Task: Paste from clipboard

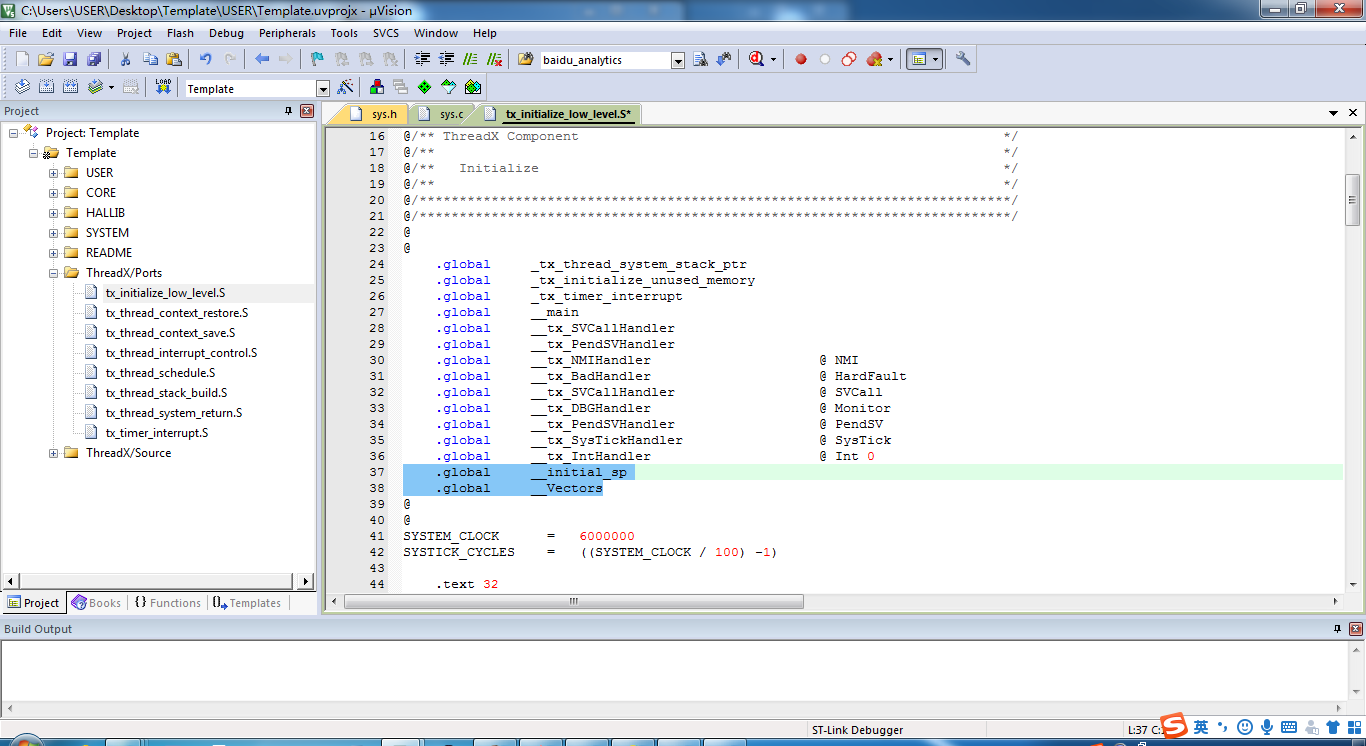Action: 174,60
